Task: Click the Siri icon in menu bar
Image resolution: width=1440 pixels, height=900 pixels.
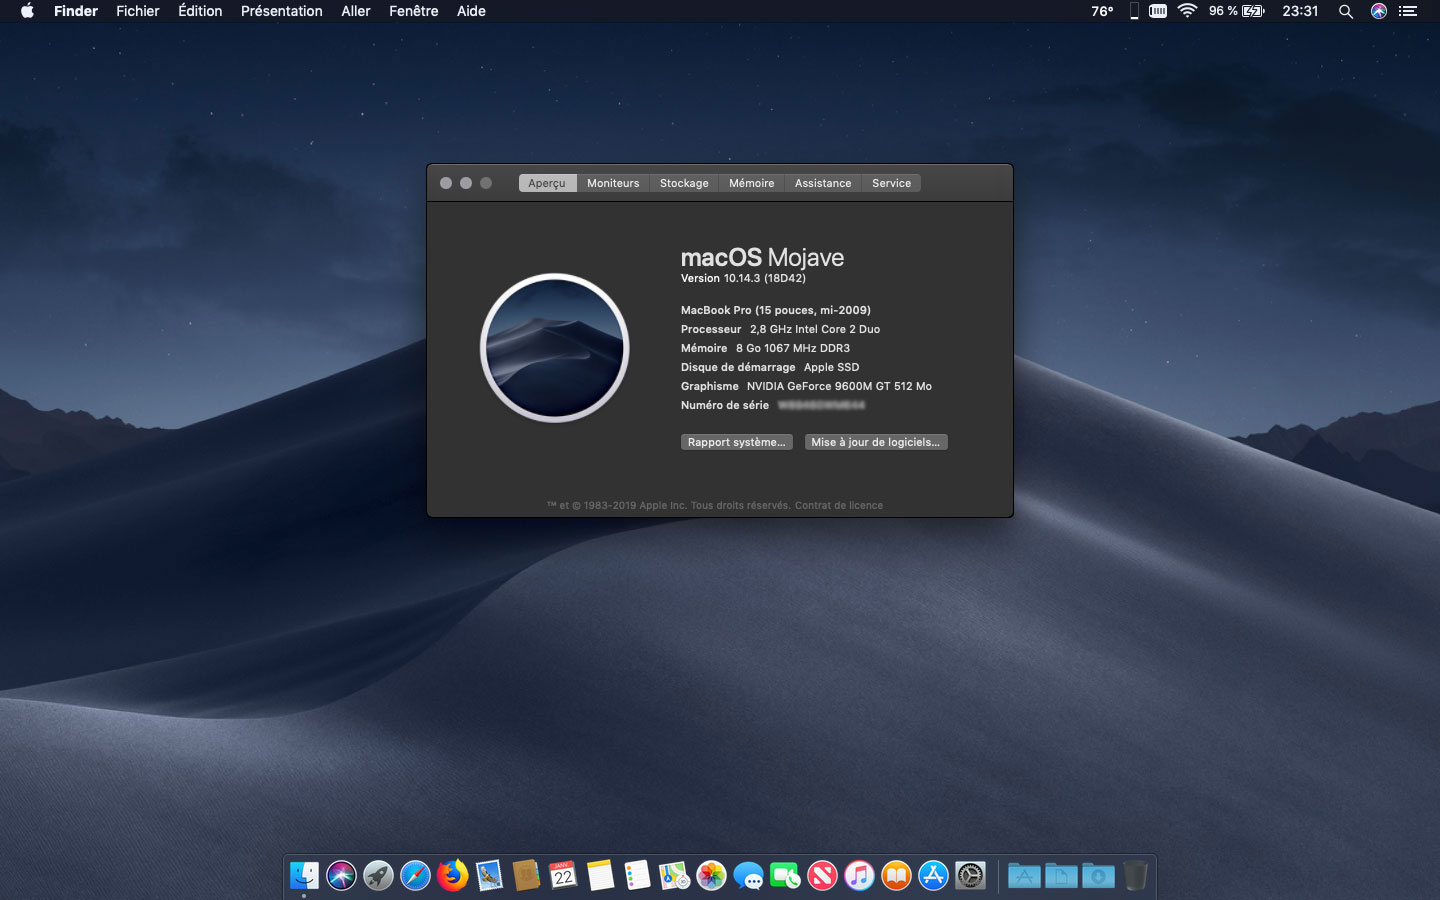Action: 1378,11
